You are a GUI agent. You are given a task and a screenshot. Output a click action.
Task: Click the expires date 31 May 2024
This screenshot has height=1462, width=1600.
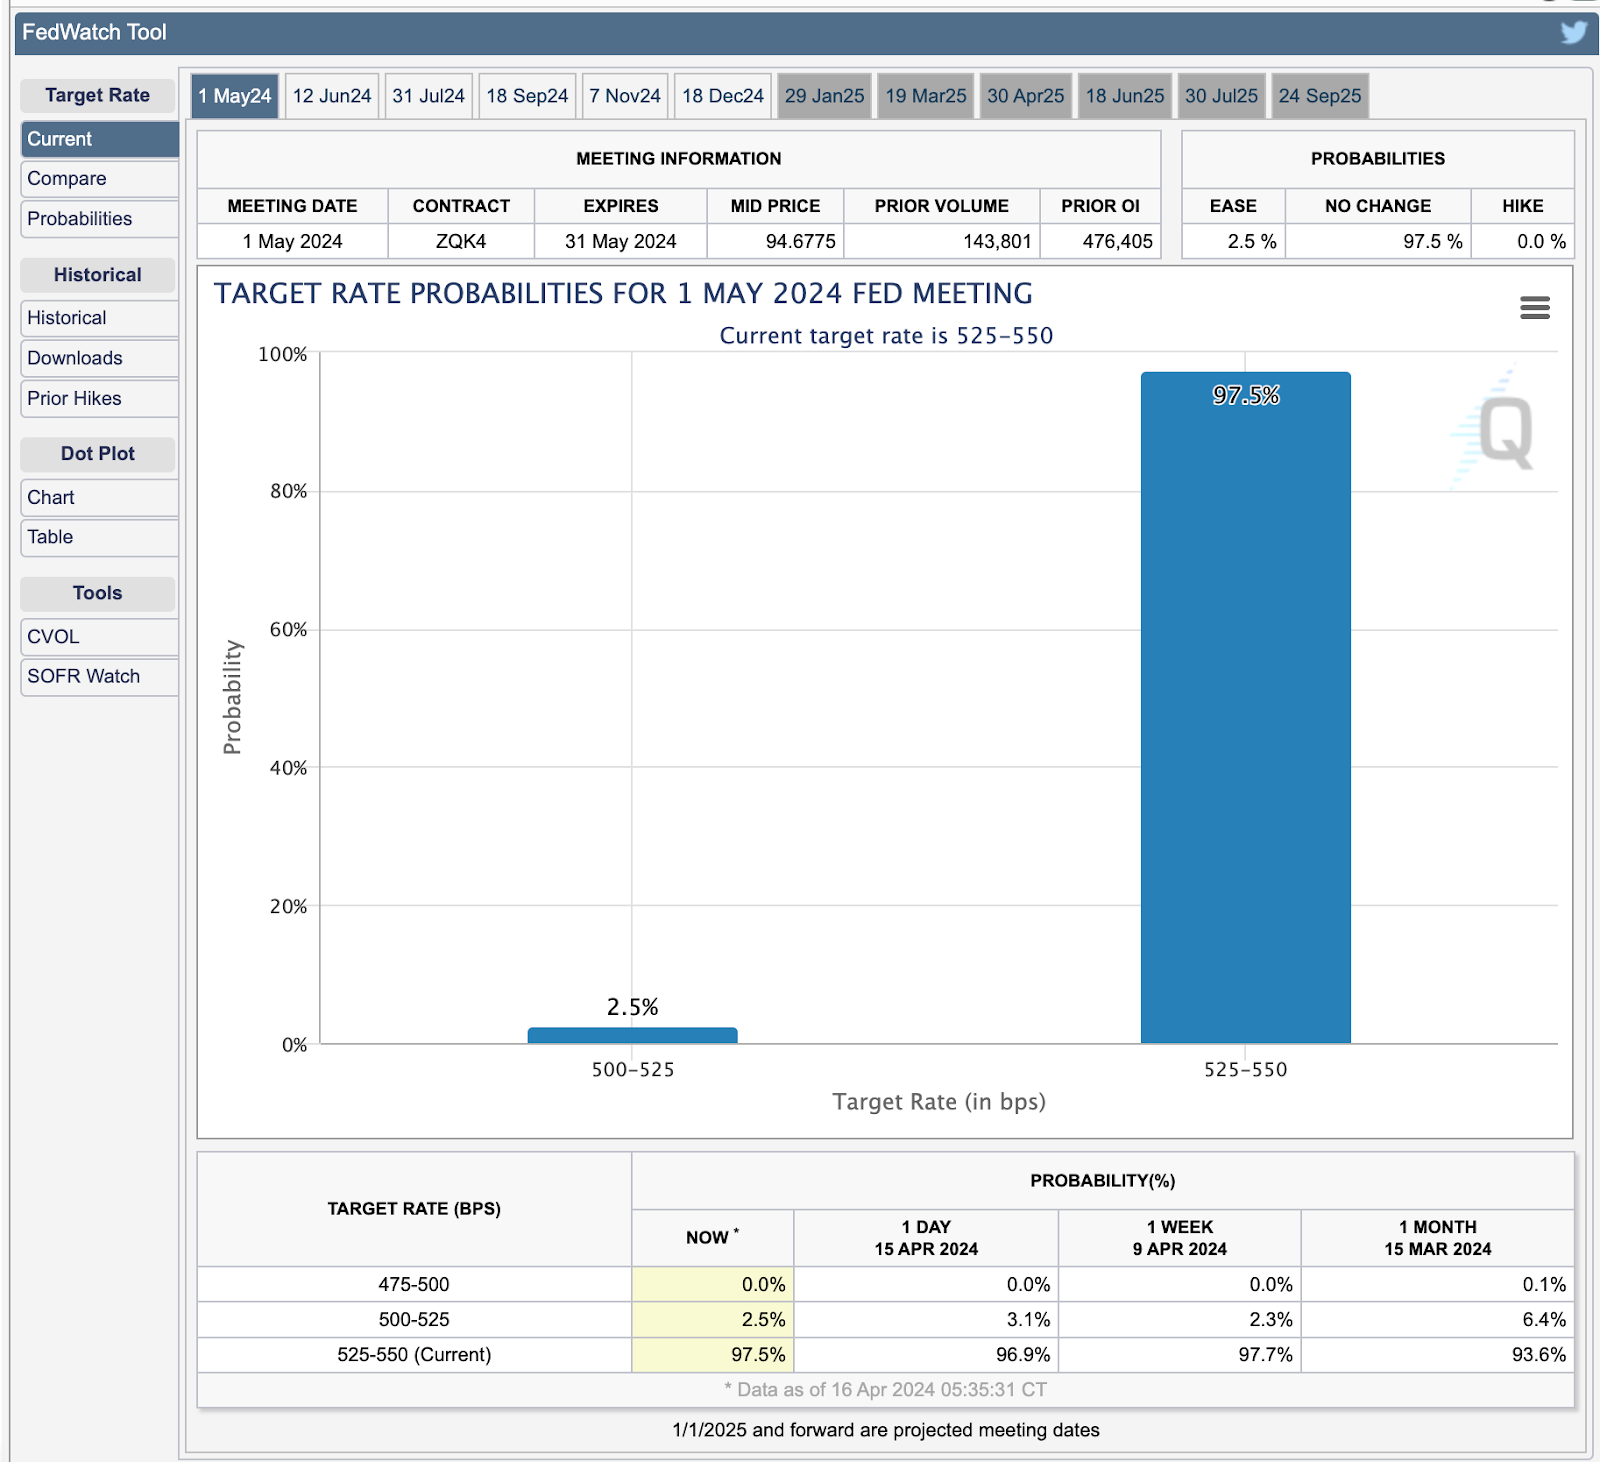tap(621, 241)
